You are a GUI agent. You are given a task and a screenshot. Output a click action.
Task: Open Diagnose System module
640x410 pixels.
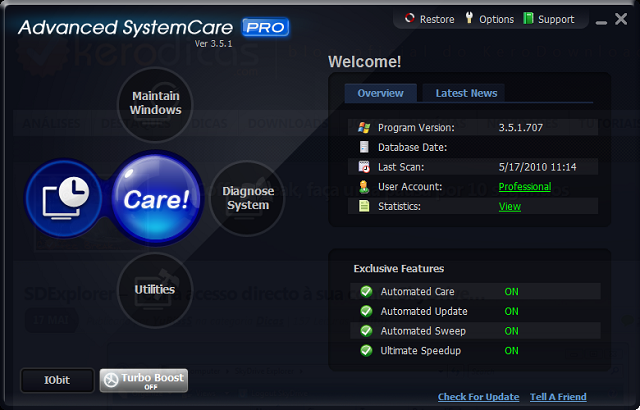pyautogui.click(x=248, y=198)
